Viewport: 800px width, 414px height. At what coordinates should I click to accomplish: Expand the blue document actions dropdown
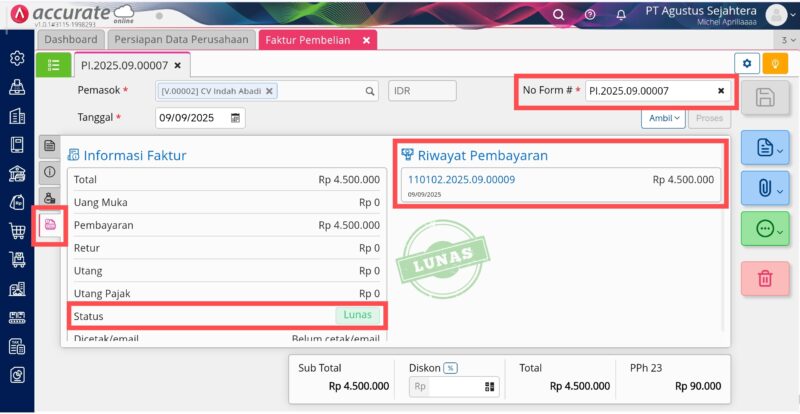coord(765,148)
